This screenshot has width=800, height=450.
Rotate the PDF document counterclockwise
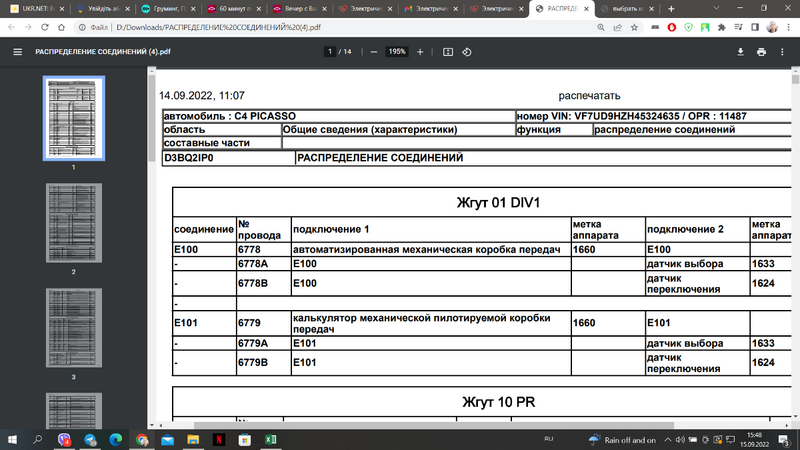click(468, 51)
